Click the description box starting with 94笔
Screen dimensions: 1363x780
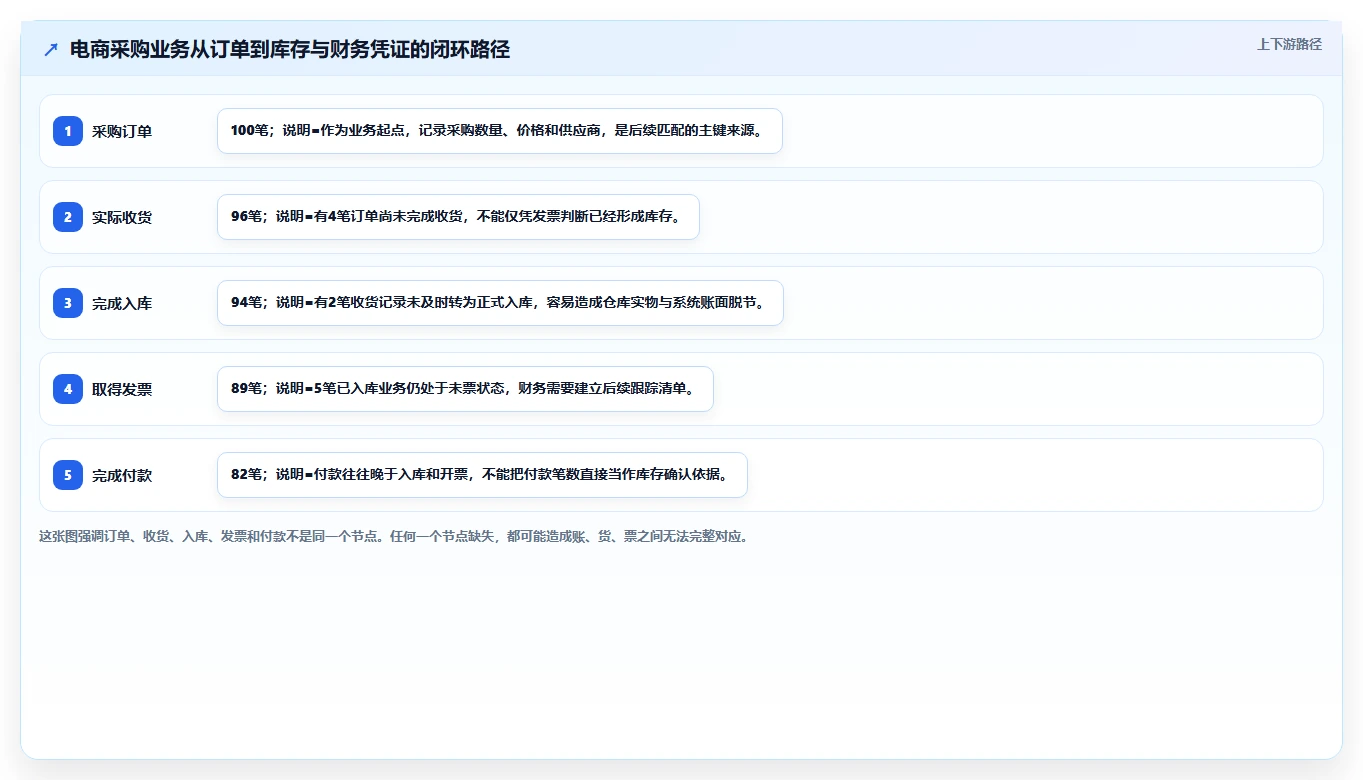[x=500, y=303]
